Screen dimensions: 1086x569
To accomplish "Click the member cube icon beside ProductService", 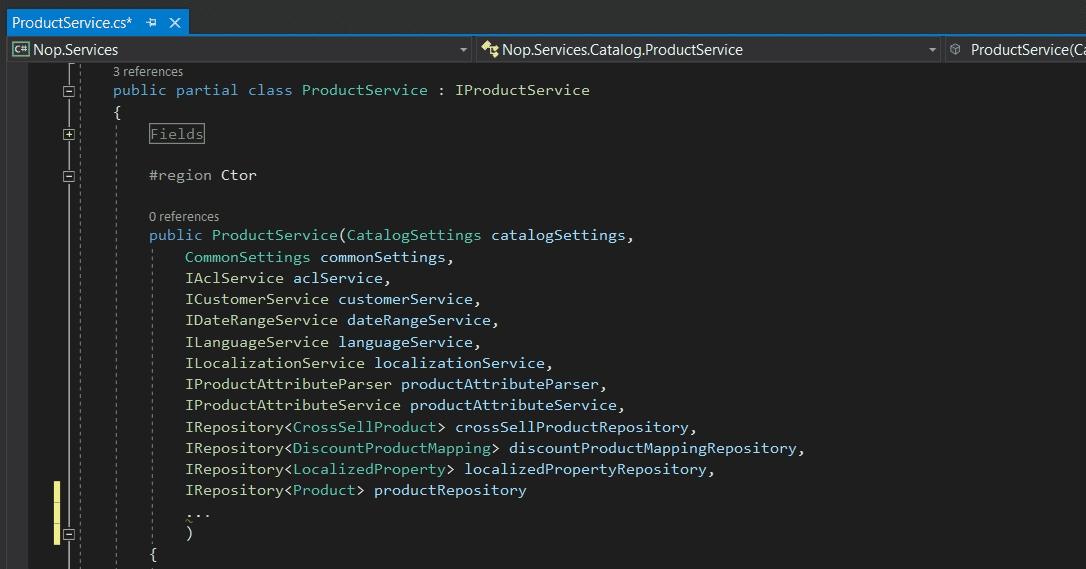I will [955, 49].
